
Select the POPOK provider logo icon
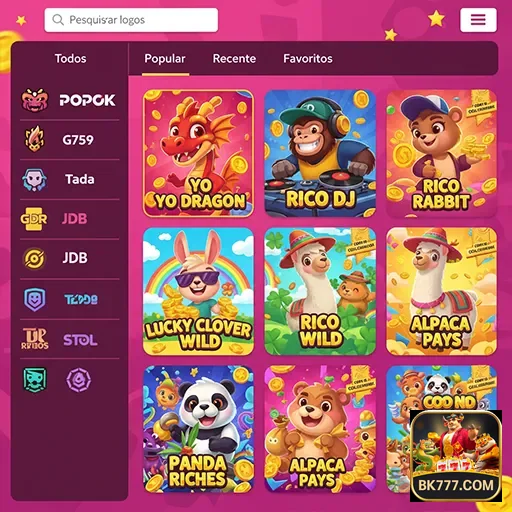point(35,100)
